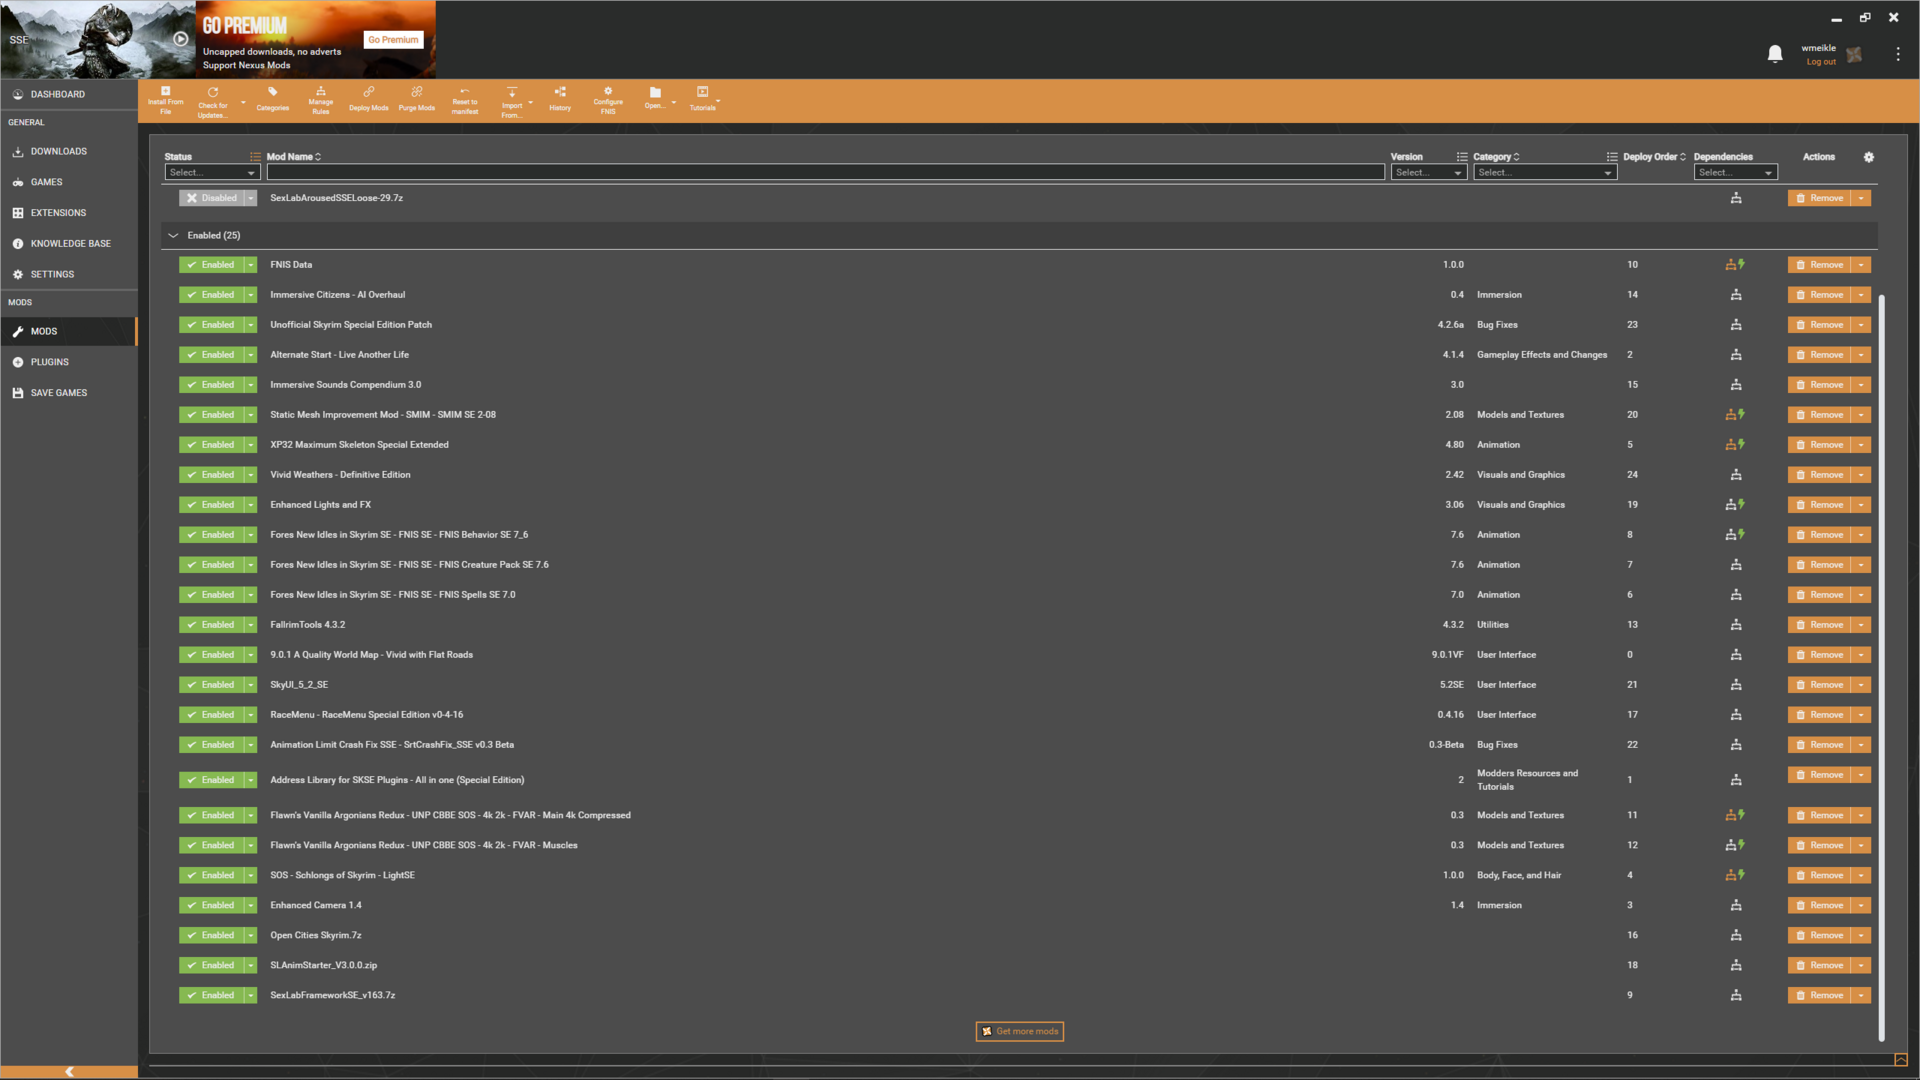Open Version filter dropdown
The height and width of the screenshot is (1080, 1920).
pos(1428,173)
